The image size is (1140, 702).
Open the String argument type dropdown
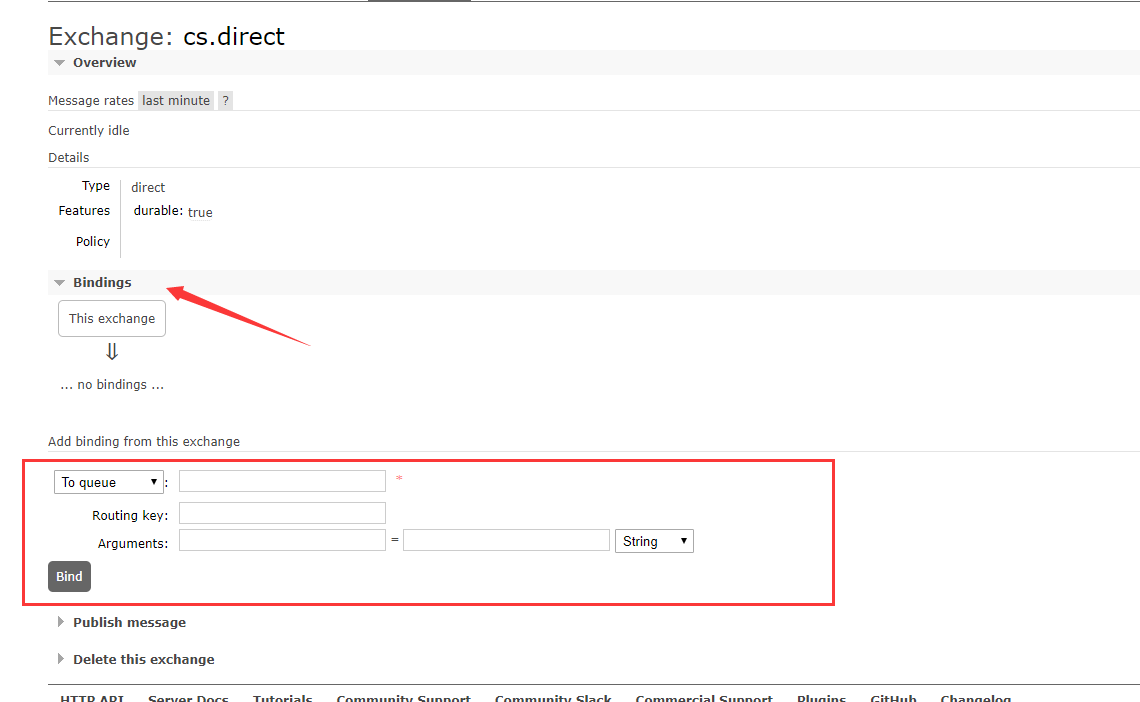coord(654,541)
